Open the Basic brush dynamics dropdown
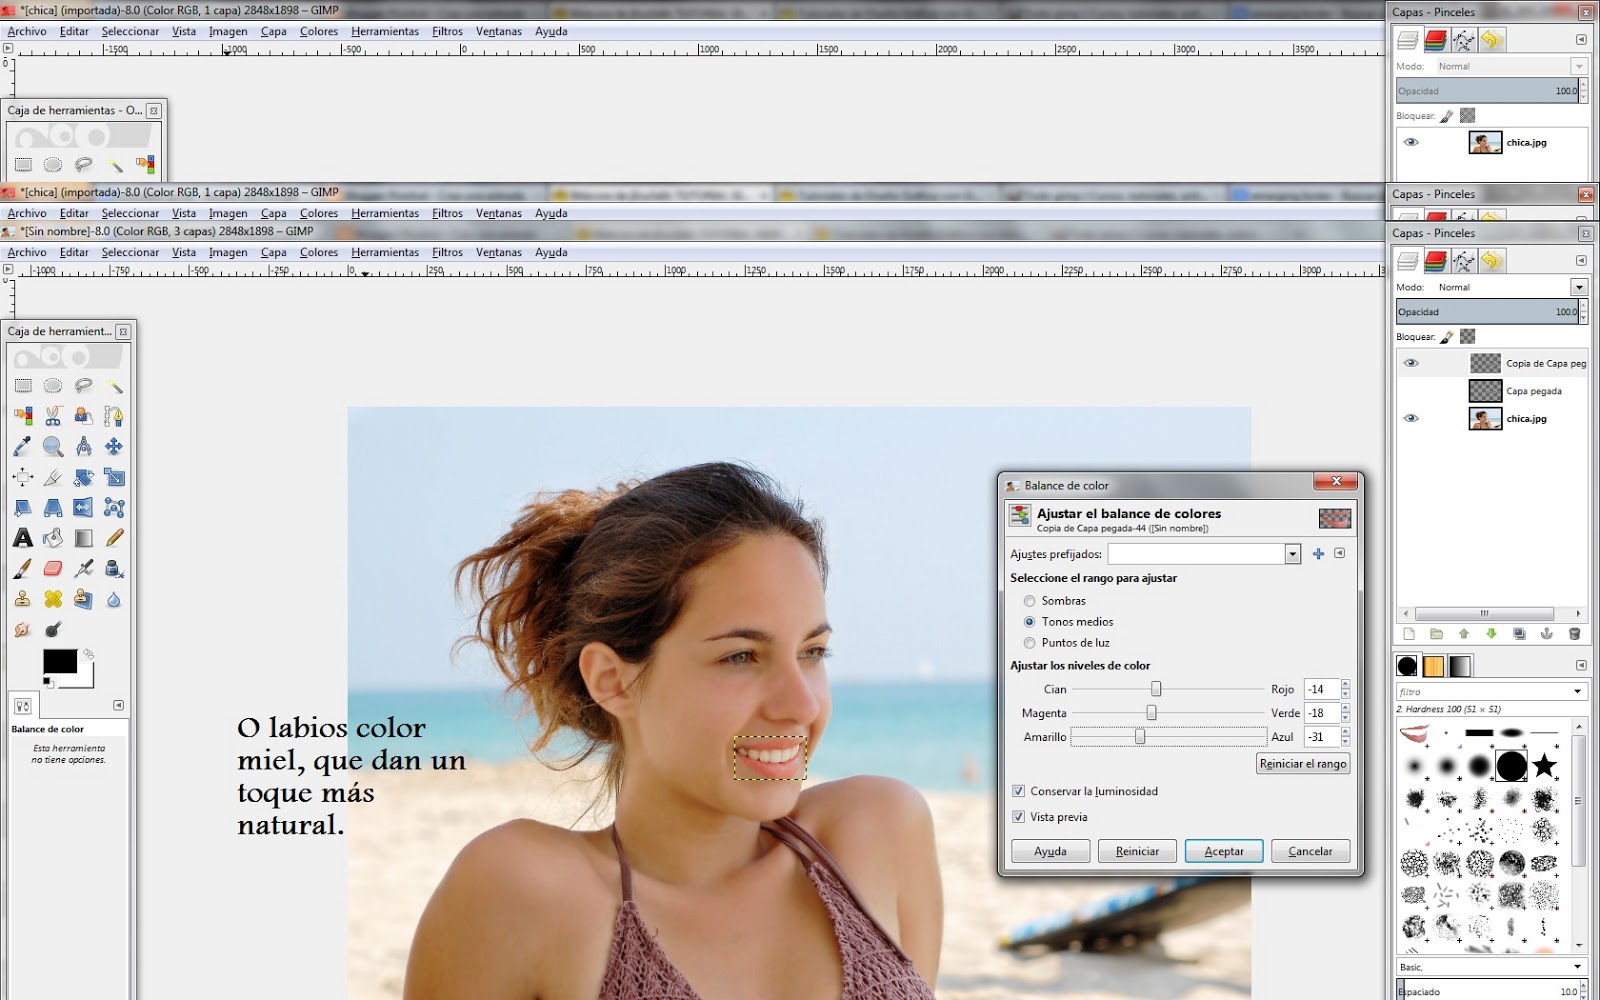Image resolution: width=1600 pixels, height=1000 pixels. 1578,967
